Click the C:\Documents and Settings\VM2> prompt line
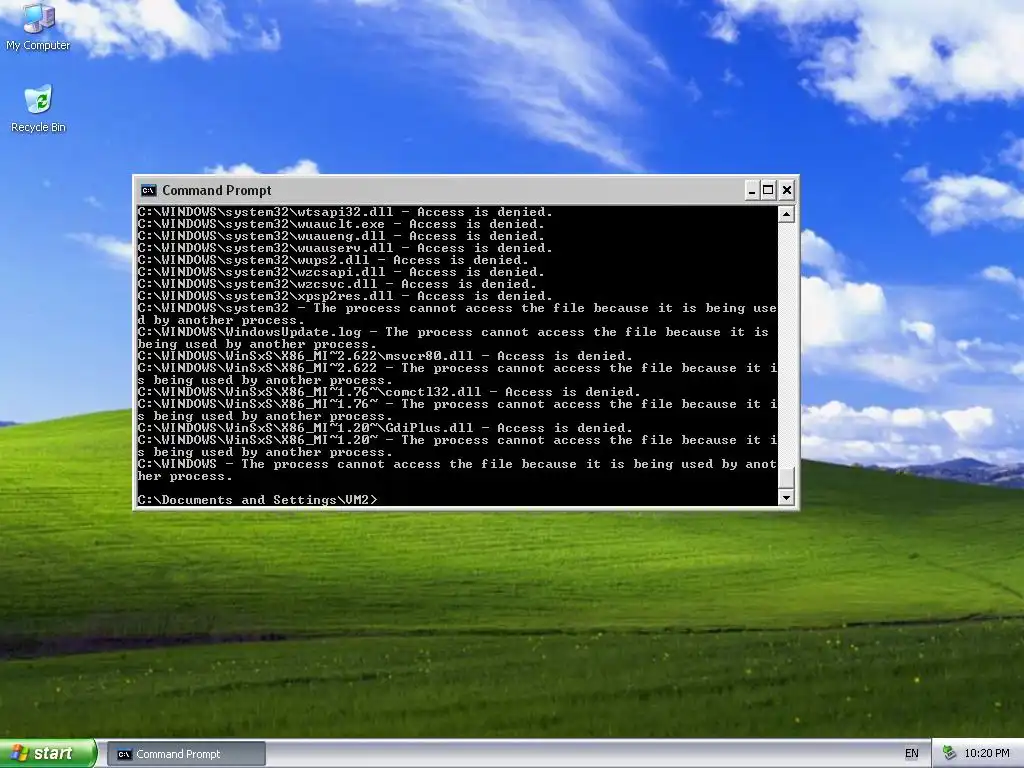1024x768 pixels. tap(257, 500)
